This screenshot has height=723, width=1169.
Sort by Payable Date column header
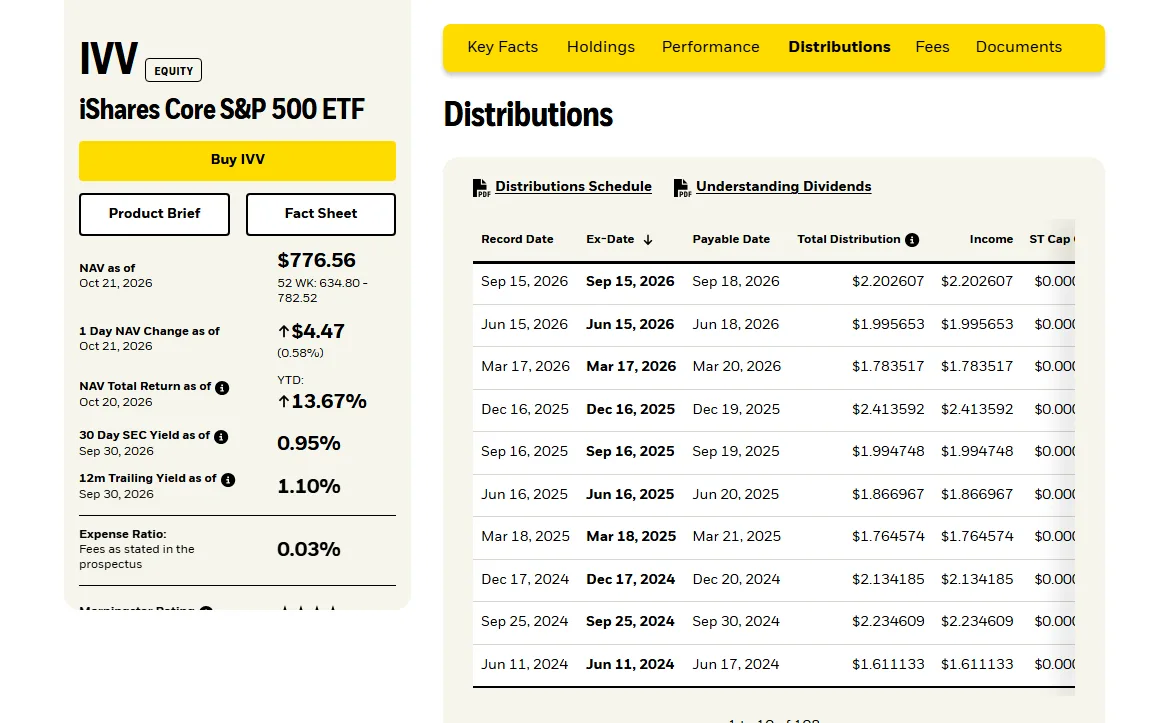point(731,239)
